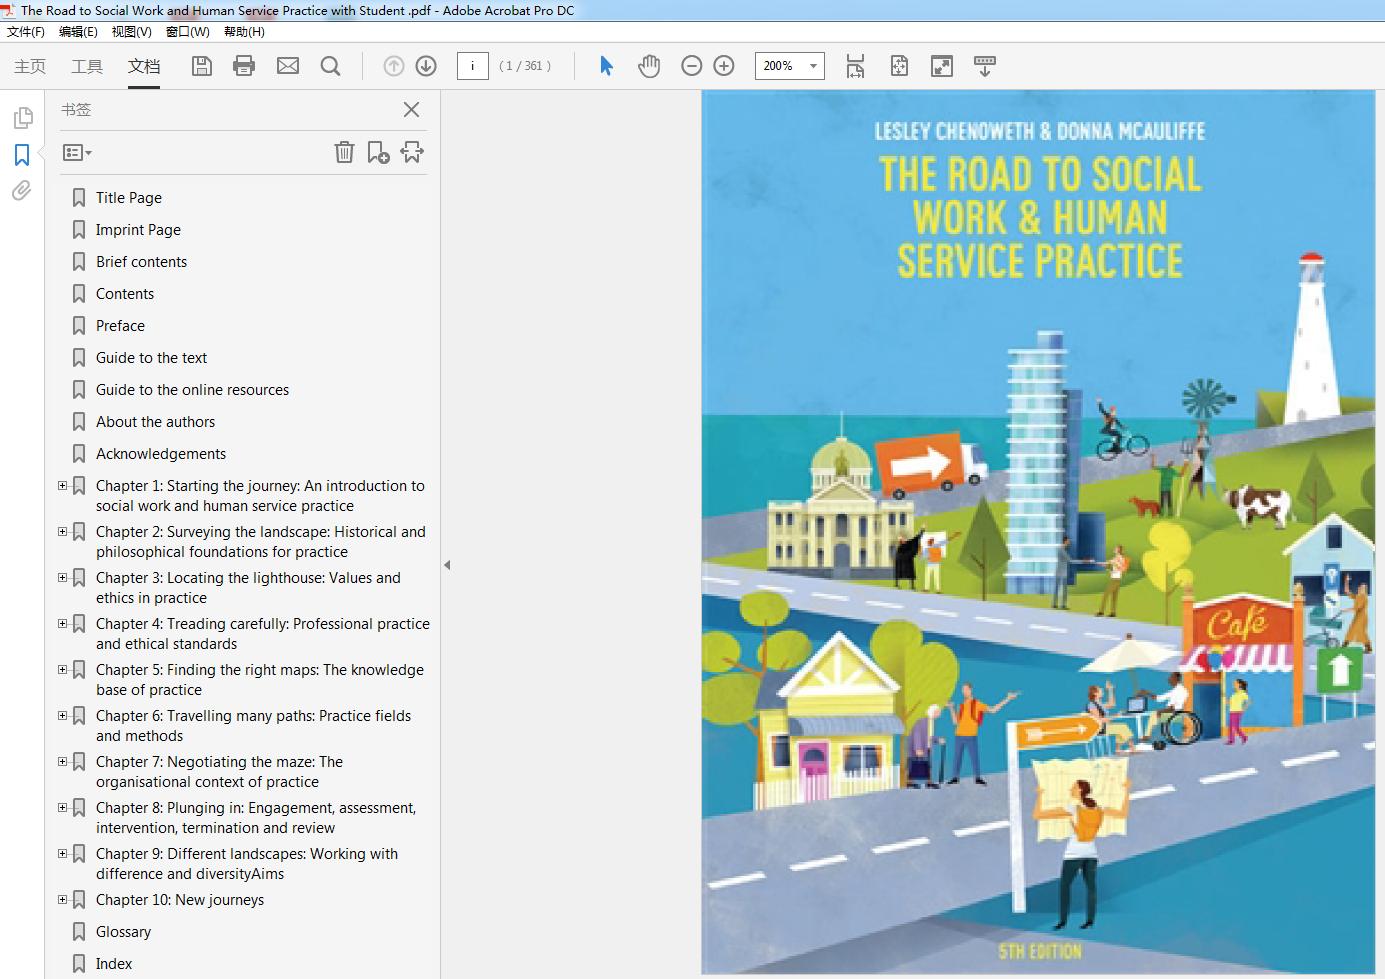The width and height of the screenshot is (1385, 979).
Task: Open the attachments paperclip panel
Action: point(22,191)
